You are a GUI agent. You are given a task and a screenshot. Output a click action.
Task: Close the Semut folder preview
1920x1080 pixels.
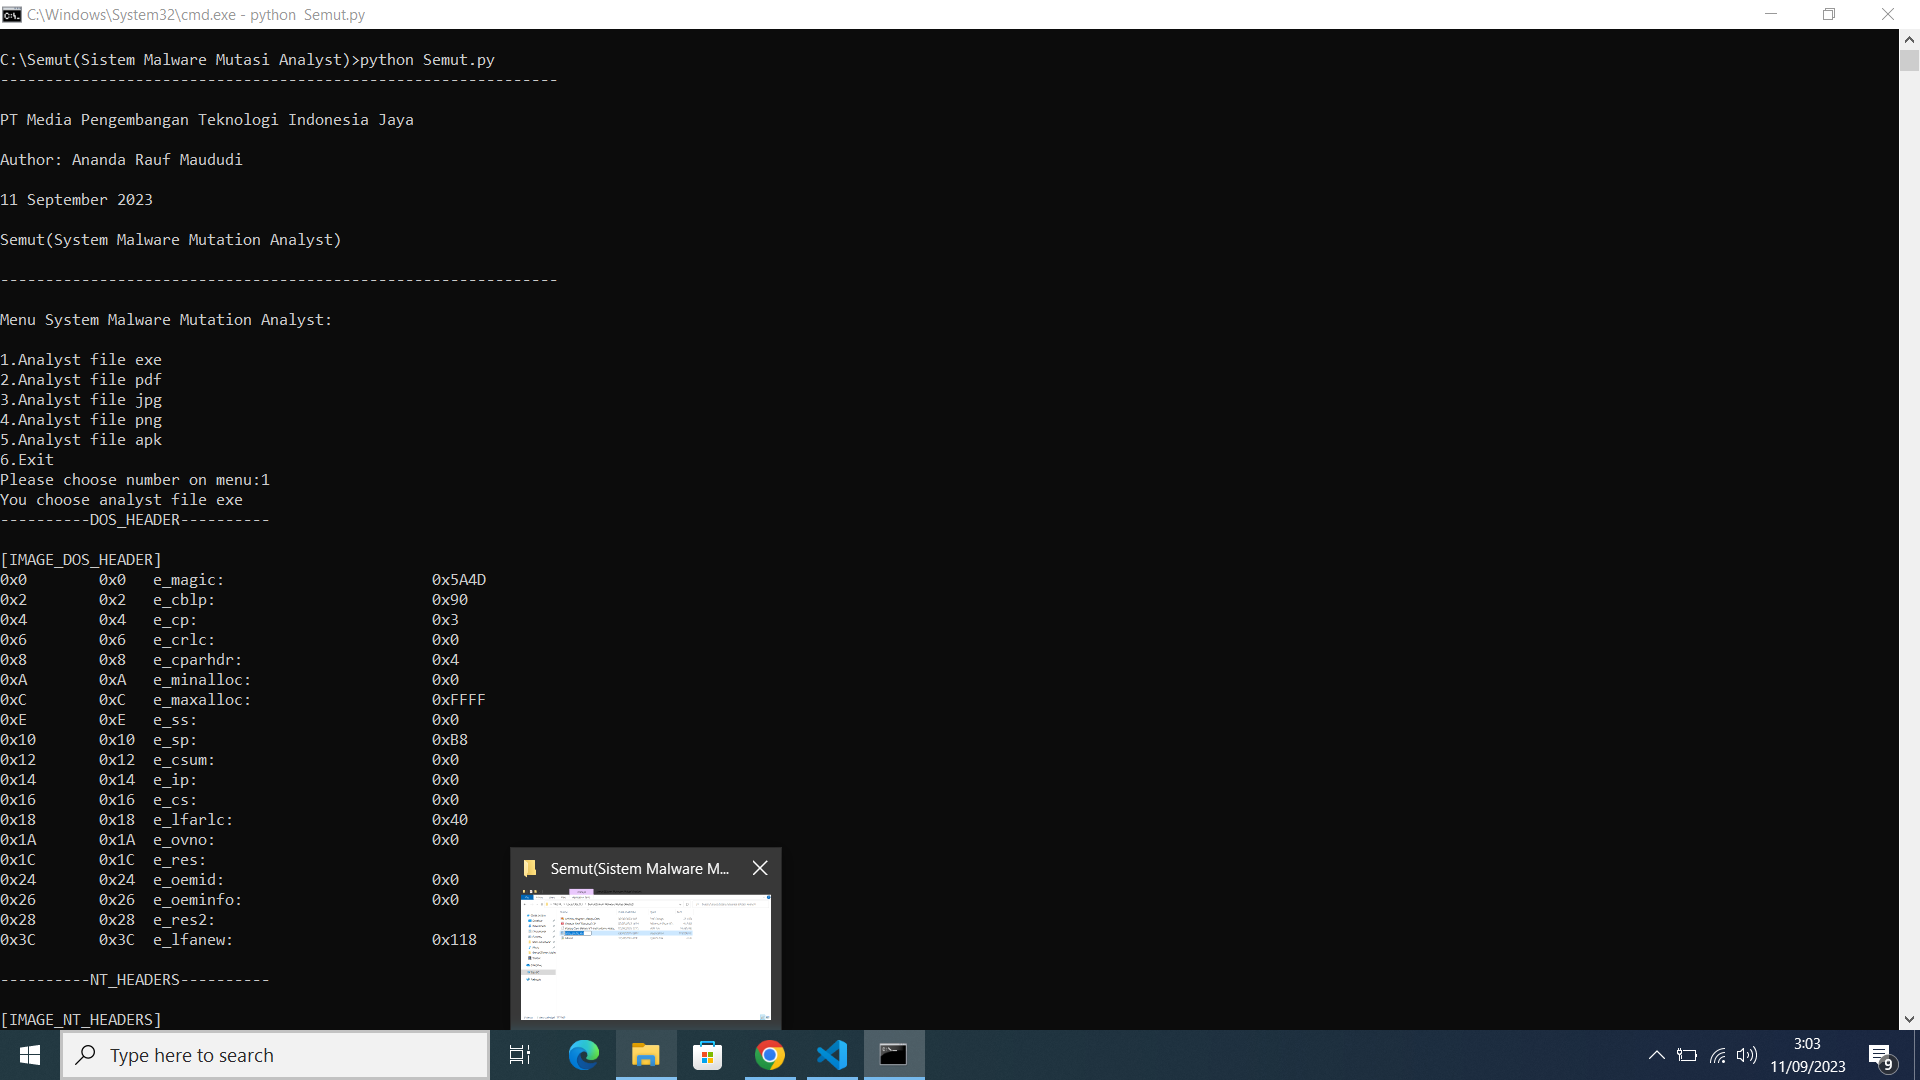[760, 868]
